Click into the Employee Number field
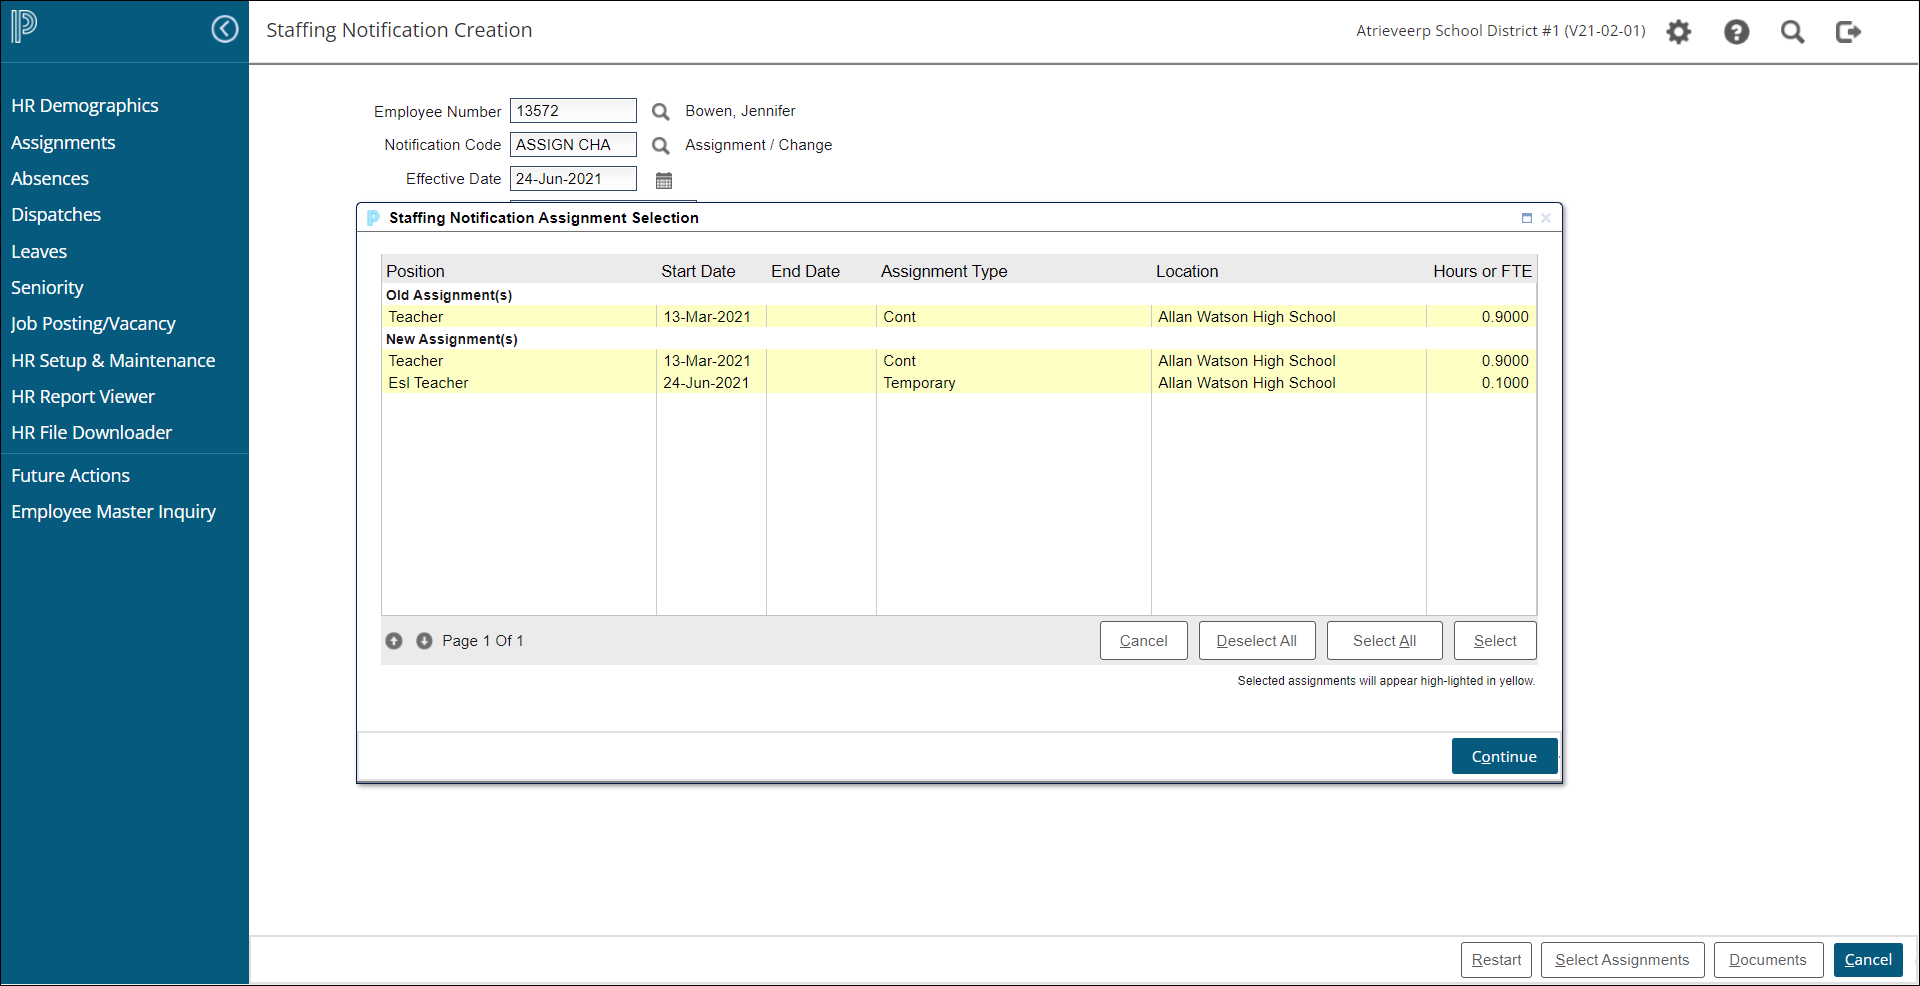1920x986 pixels. pyautogui.click(x=573, y=111)
